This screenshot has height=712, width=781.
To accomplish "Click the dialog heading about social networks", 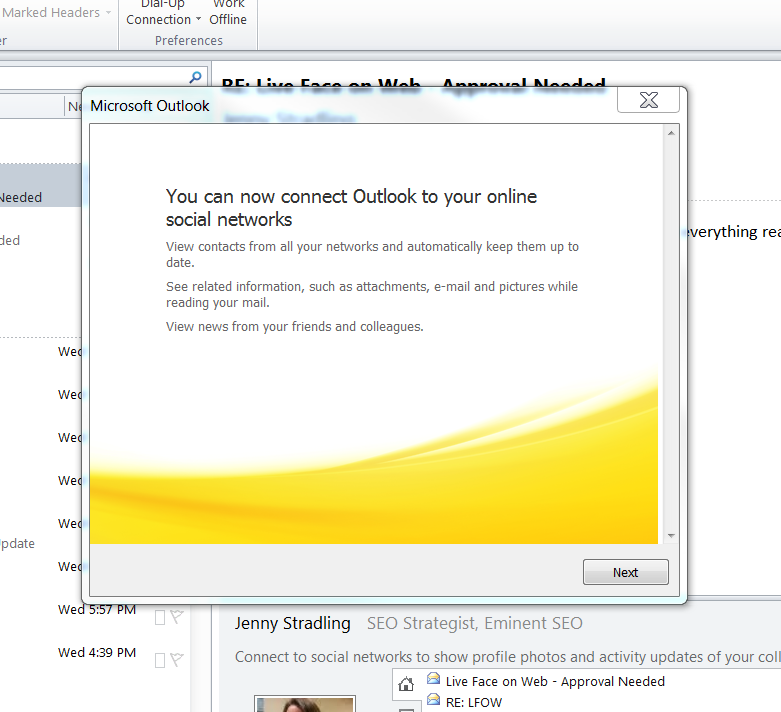I will (351, 208).
